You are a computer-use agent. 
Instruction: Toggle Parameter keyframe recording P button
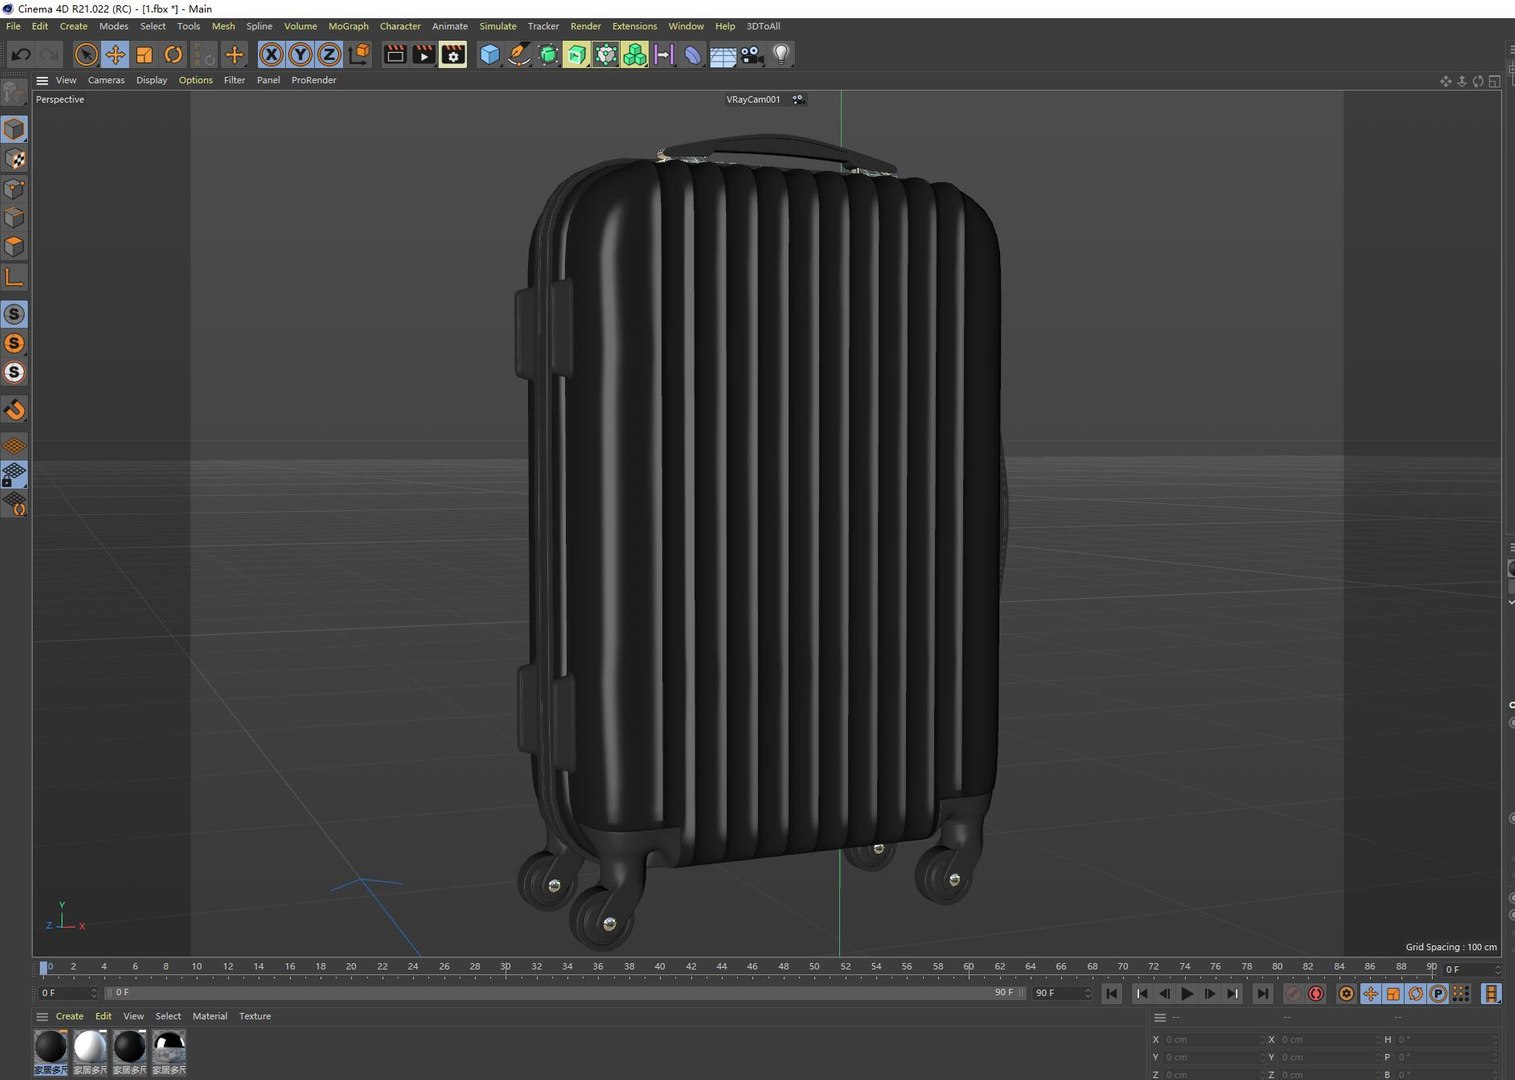pos(1438,994)
